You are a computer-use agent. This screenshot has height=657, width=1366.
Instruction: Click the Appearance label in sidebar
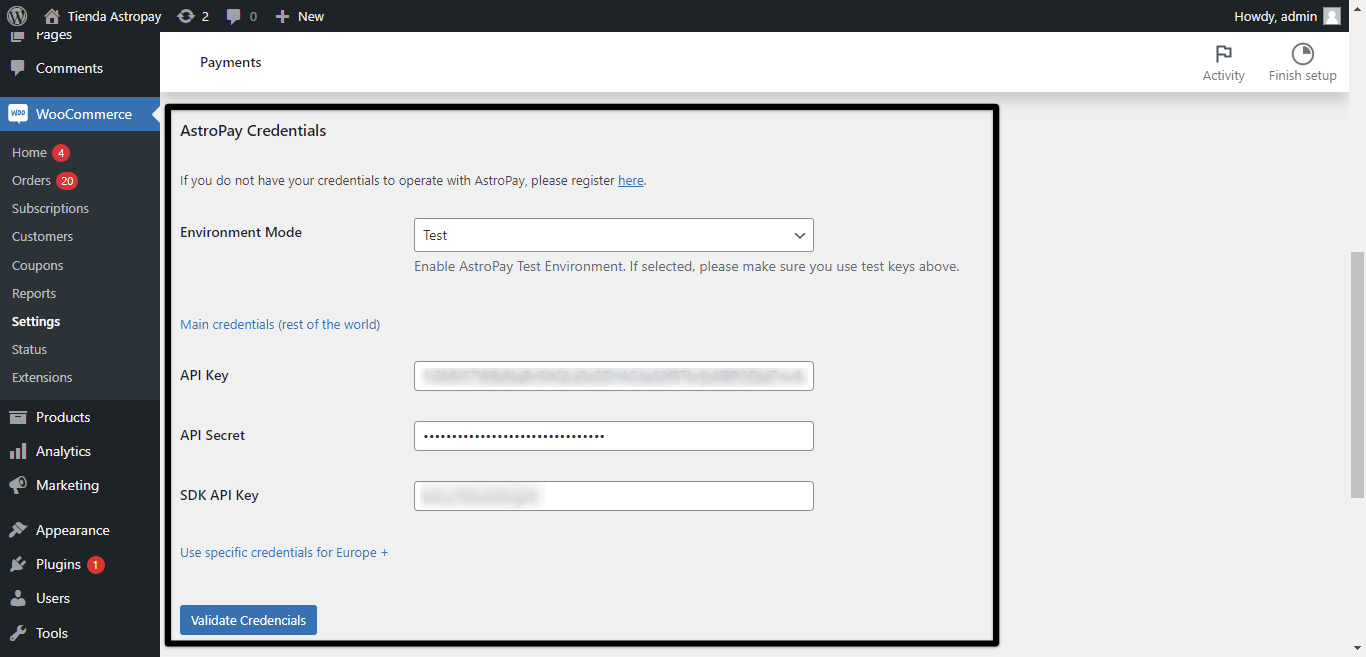[x=73, y=530]
